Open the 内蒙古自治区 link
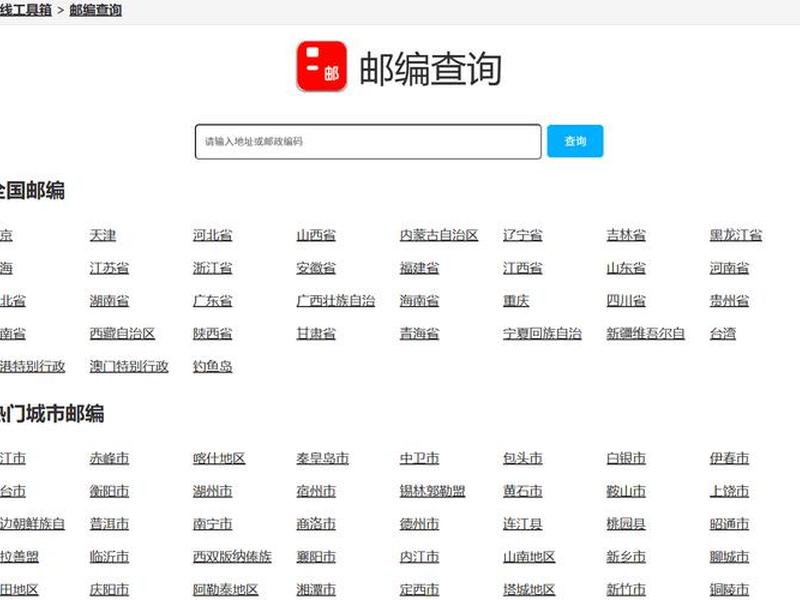The image size is (800, 600). tap(439, 235)
